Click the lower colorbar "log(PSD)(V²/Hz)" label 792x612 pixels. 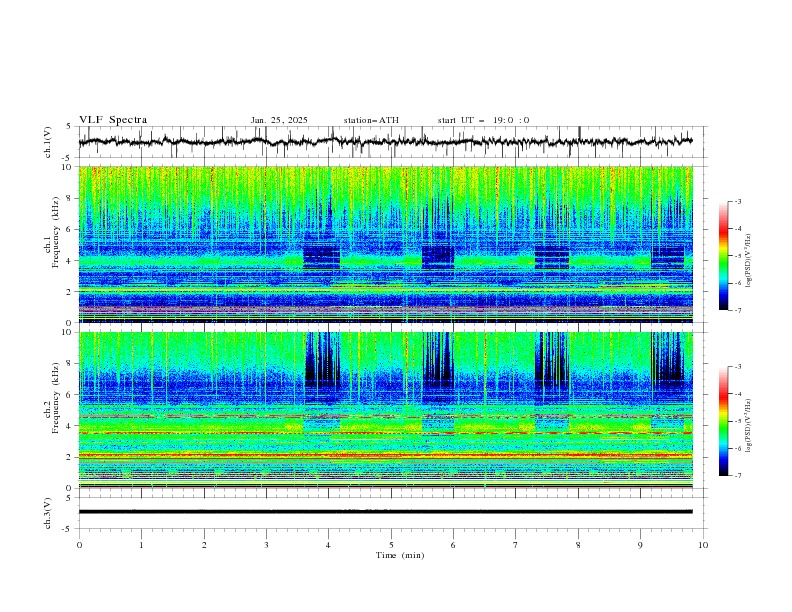(749, 425)
